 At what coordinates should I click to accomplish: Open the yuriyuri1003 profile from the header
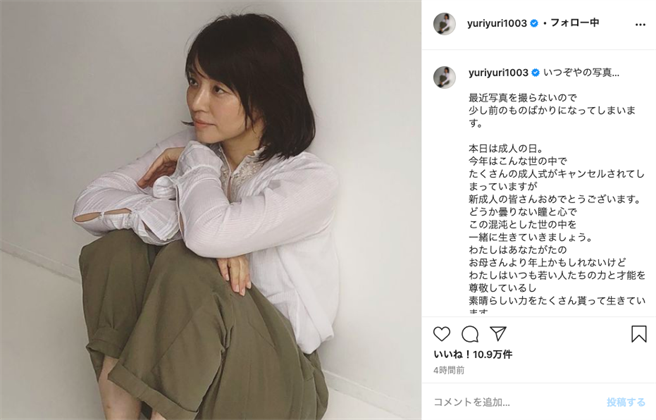point(497,23)
